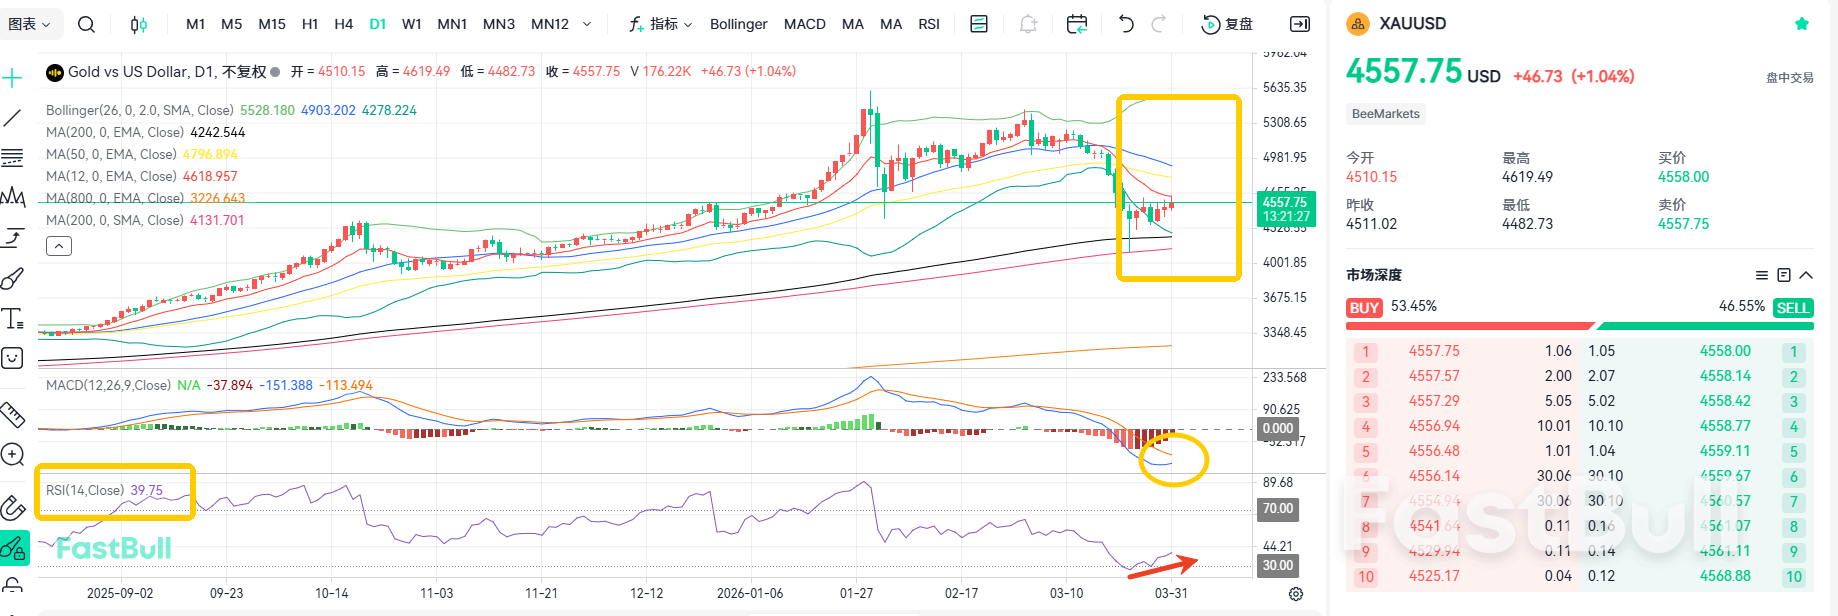
Task: Select the text annotation tool
Action: click(13, 318)
